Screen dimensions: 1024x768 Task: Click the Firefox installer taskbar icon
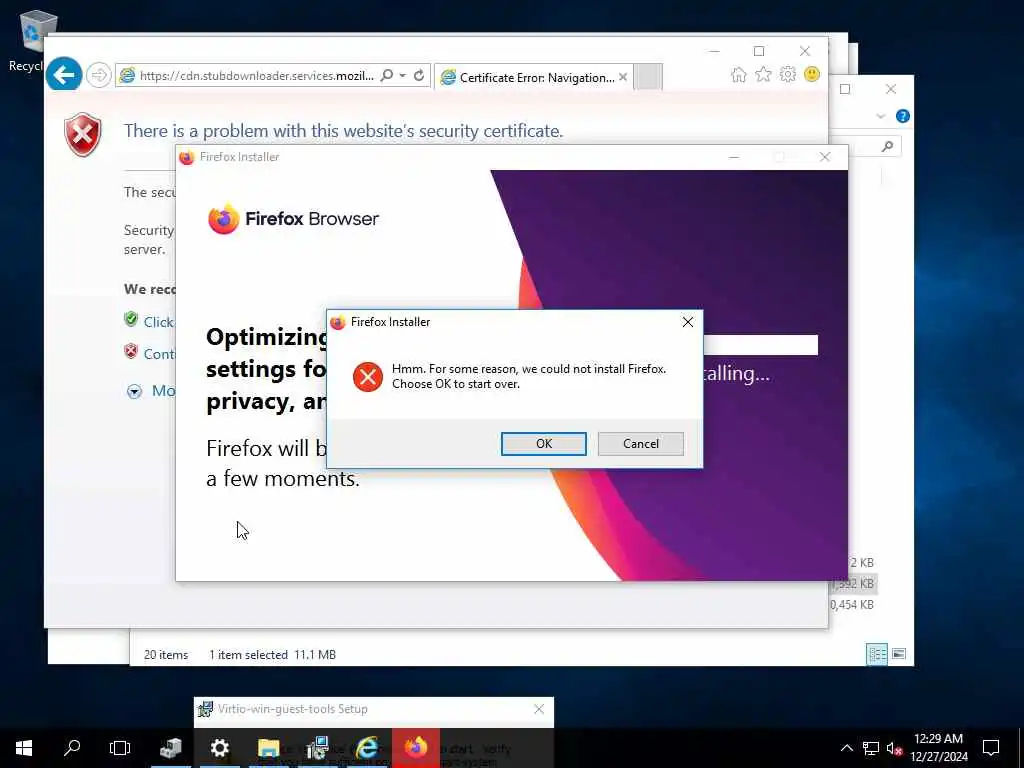pyautogui.click(x=415, y=748)
